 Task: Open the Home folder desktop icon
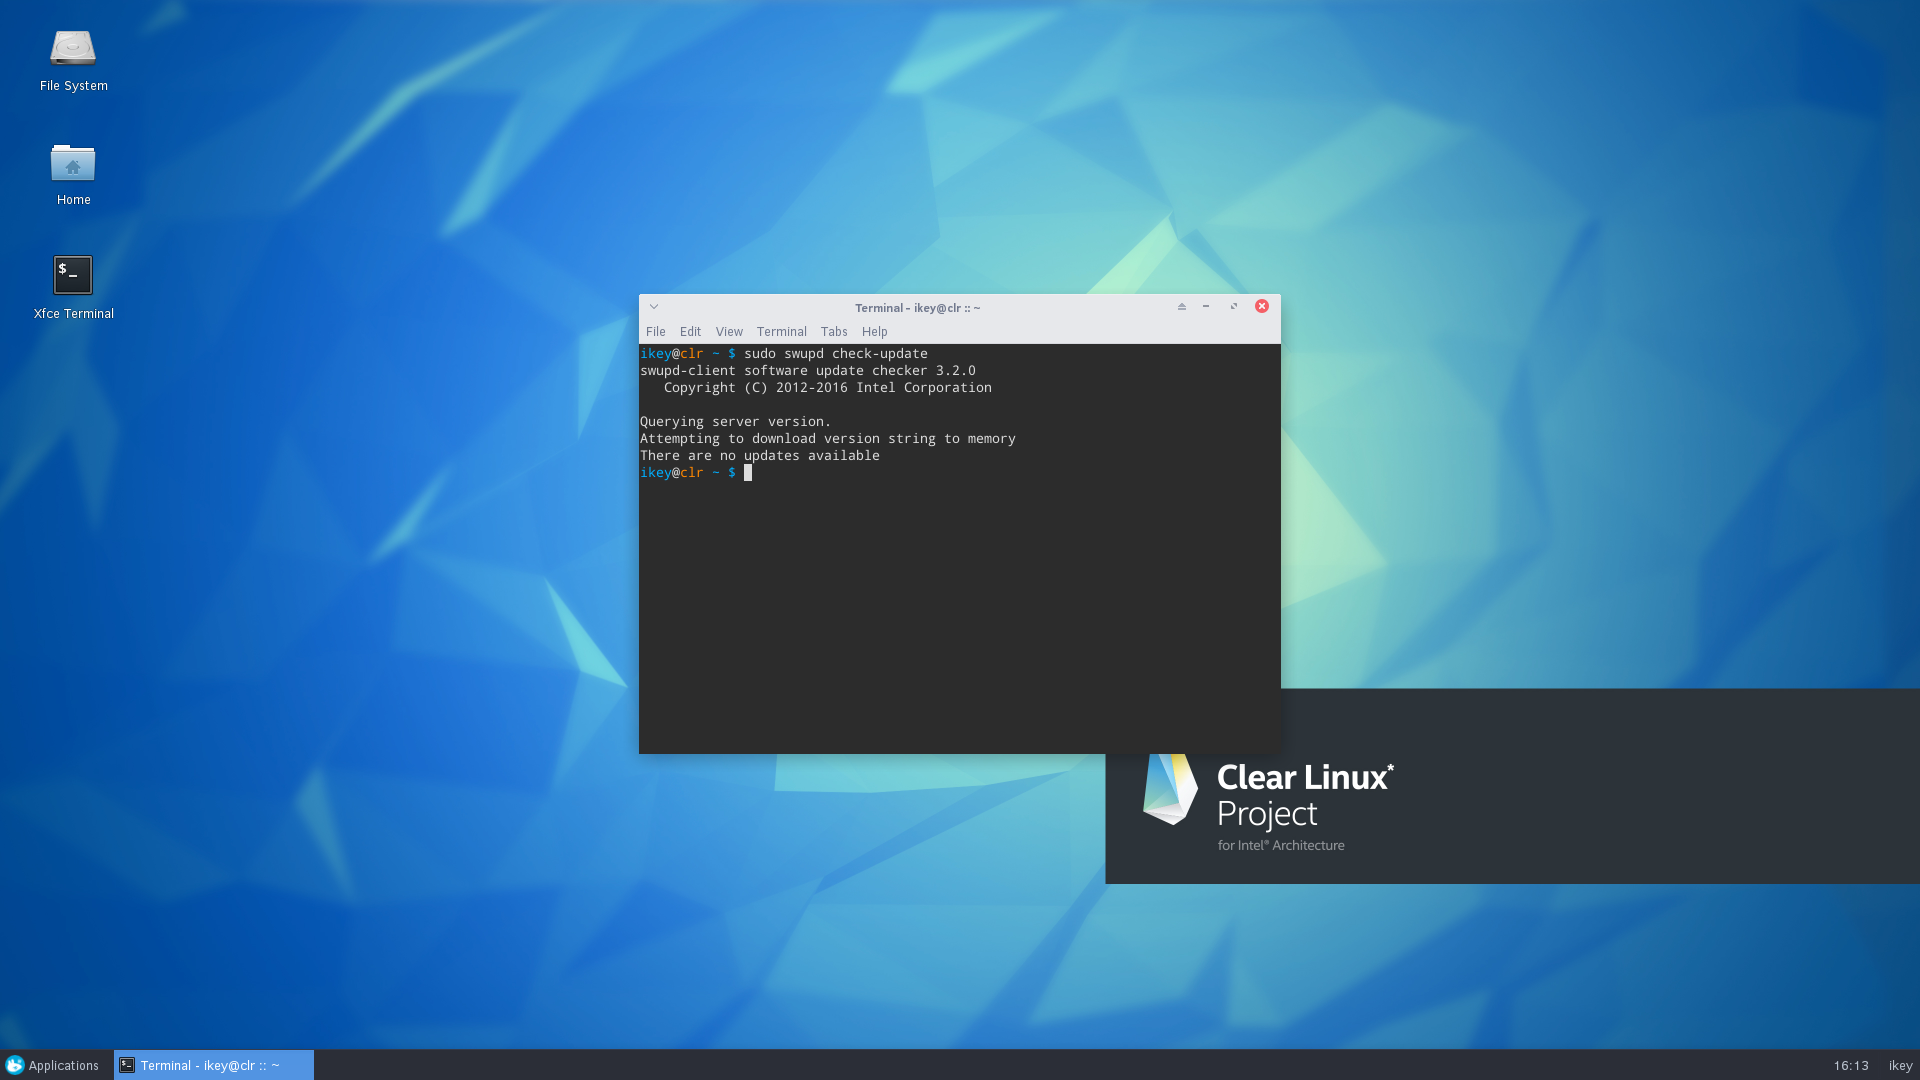pos(73,174)
